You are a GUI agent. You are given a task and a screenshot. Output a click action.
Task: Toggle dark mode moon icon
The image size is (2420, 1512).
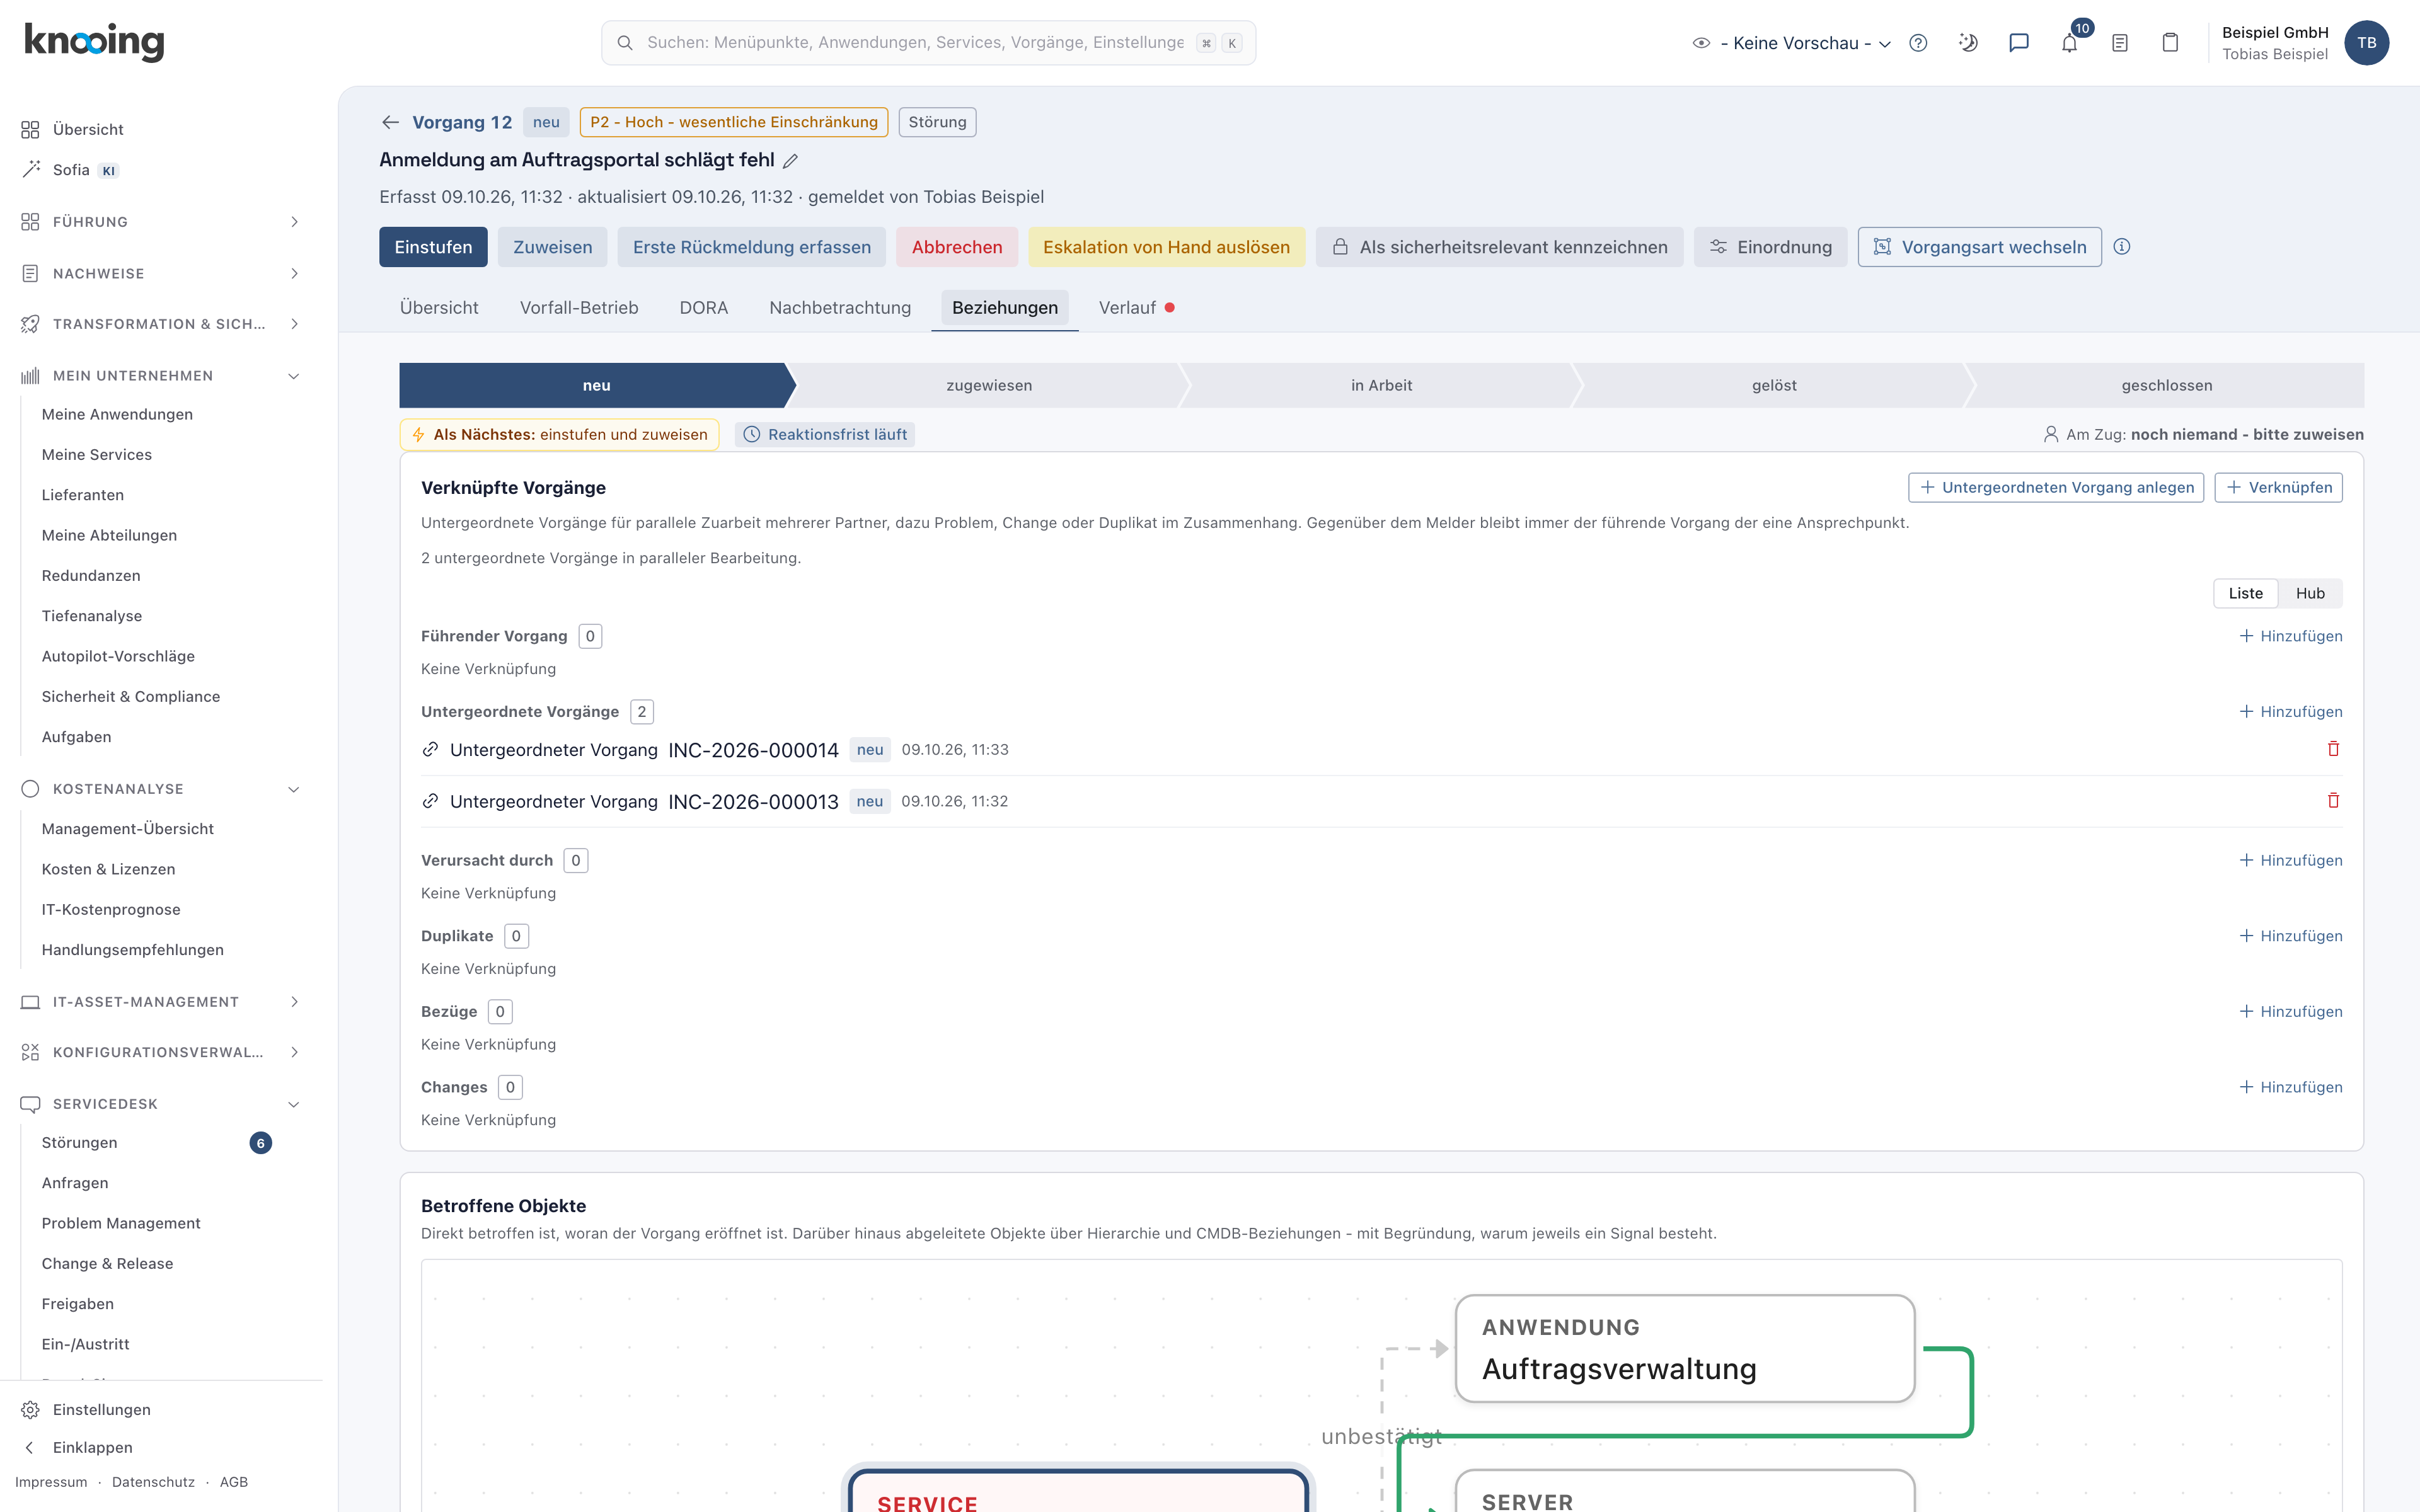pos(1968,43)
